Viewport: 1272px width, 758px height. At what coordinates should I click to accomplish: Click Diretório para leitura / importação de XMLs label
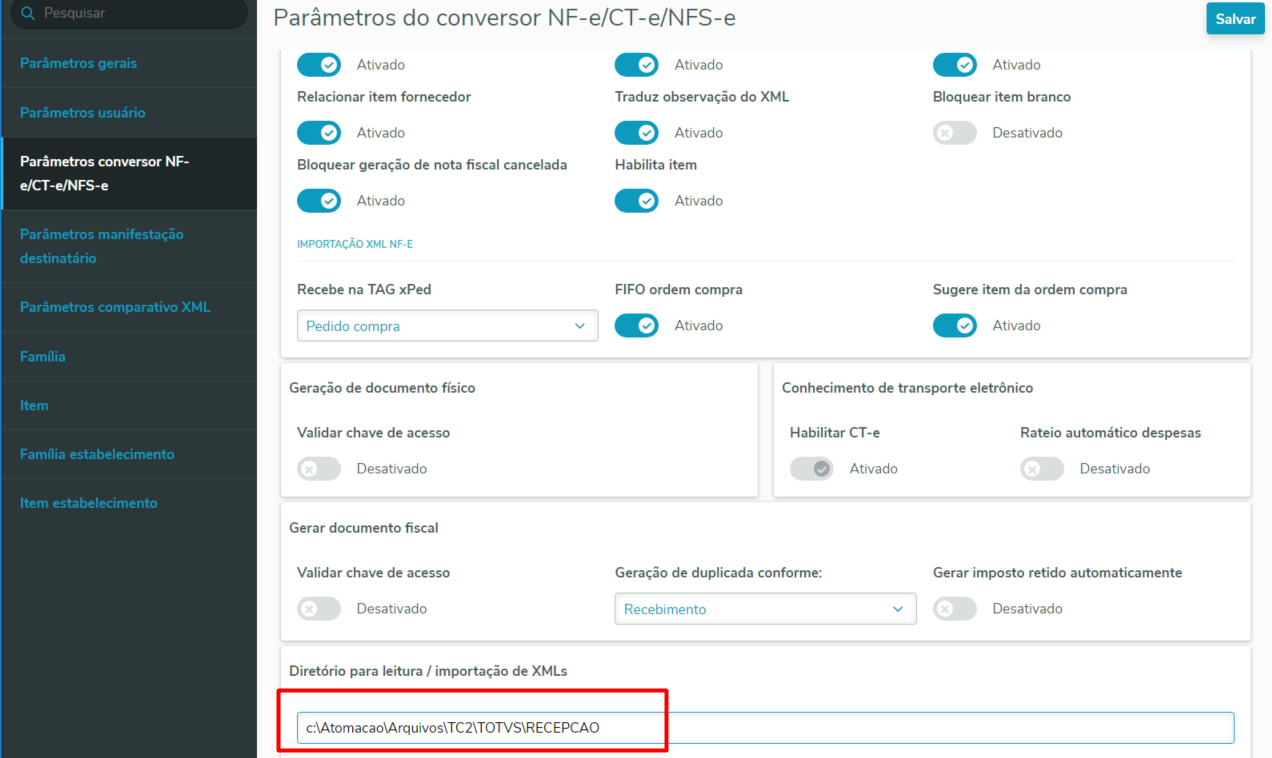pyautogui.click(x=428, y=671)
